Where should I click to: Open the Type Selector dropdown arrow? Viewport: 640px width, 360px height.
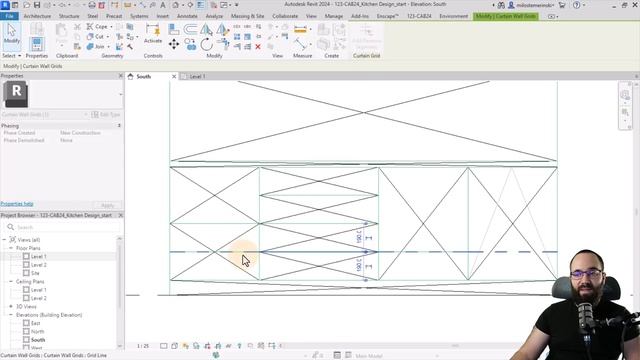[x=120, y=94]
